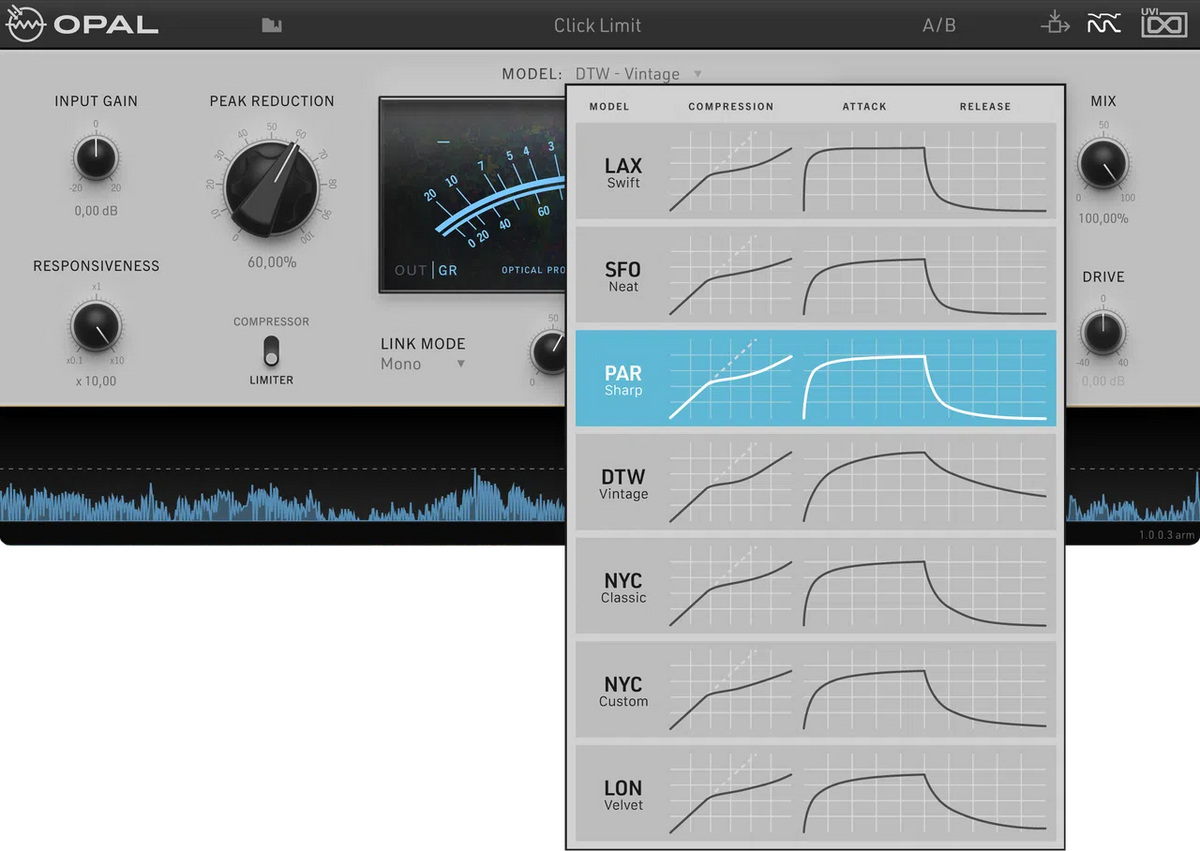Choose the NYC Classic model
The width and height of the screenshot is (1200, 851).
tap(623, 587)
